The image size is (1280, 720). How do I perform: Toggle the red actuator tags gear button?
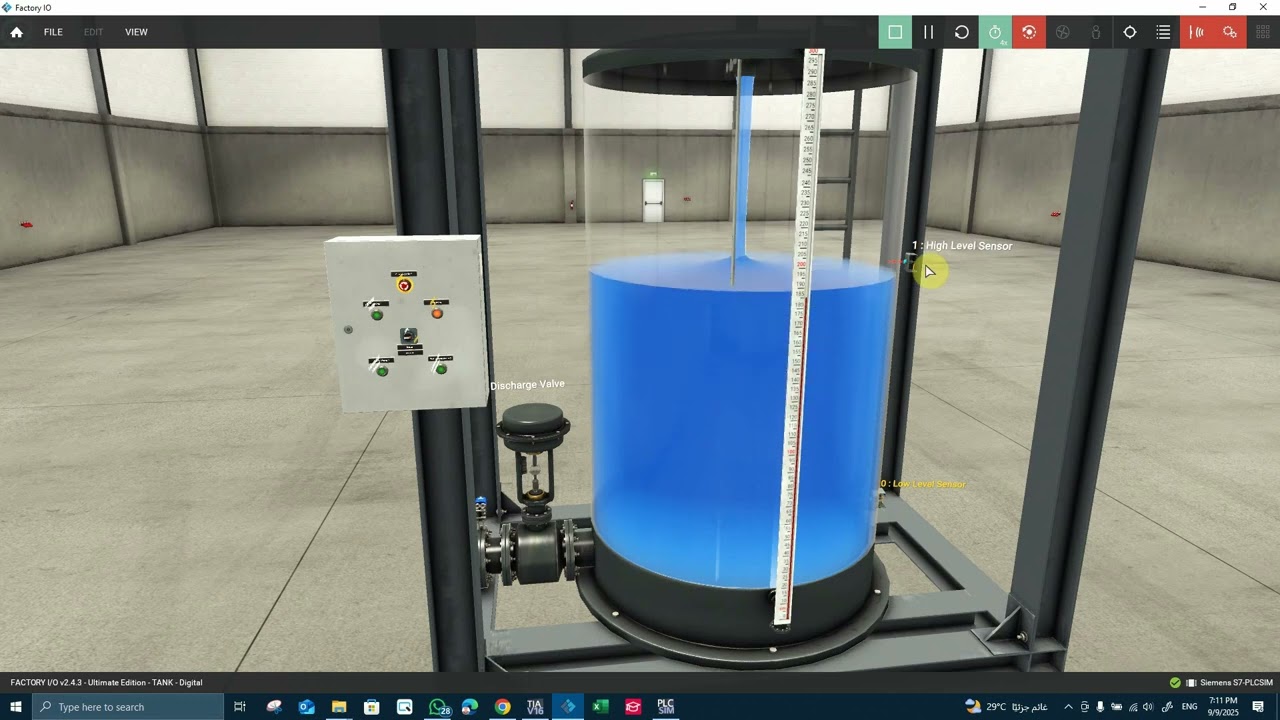1230,32
